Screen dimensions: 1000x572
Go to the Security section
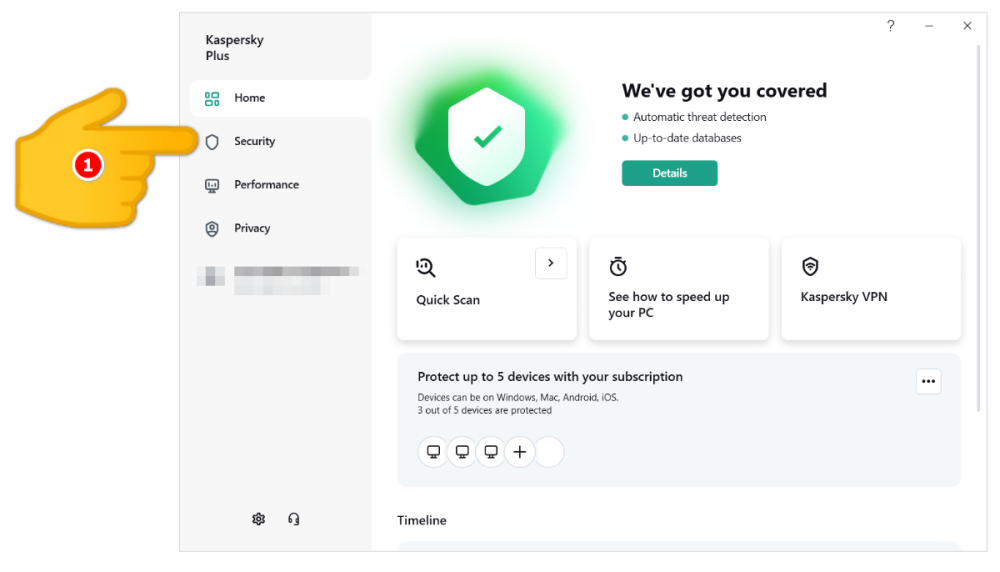coord(255,142)
